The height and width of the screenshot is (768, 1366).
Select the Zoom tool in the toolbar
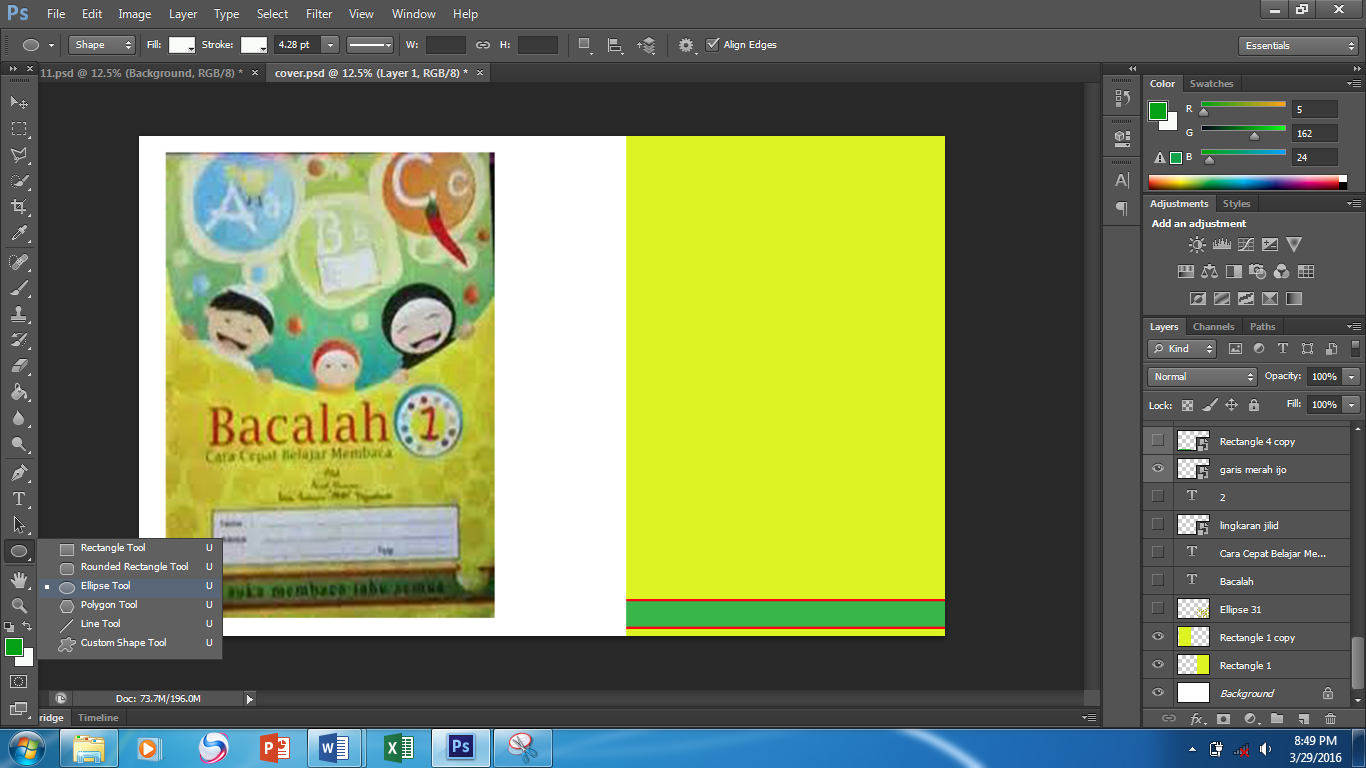pyautogui.click(x=18, y=606)
